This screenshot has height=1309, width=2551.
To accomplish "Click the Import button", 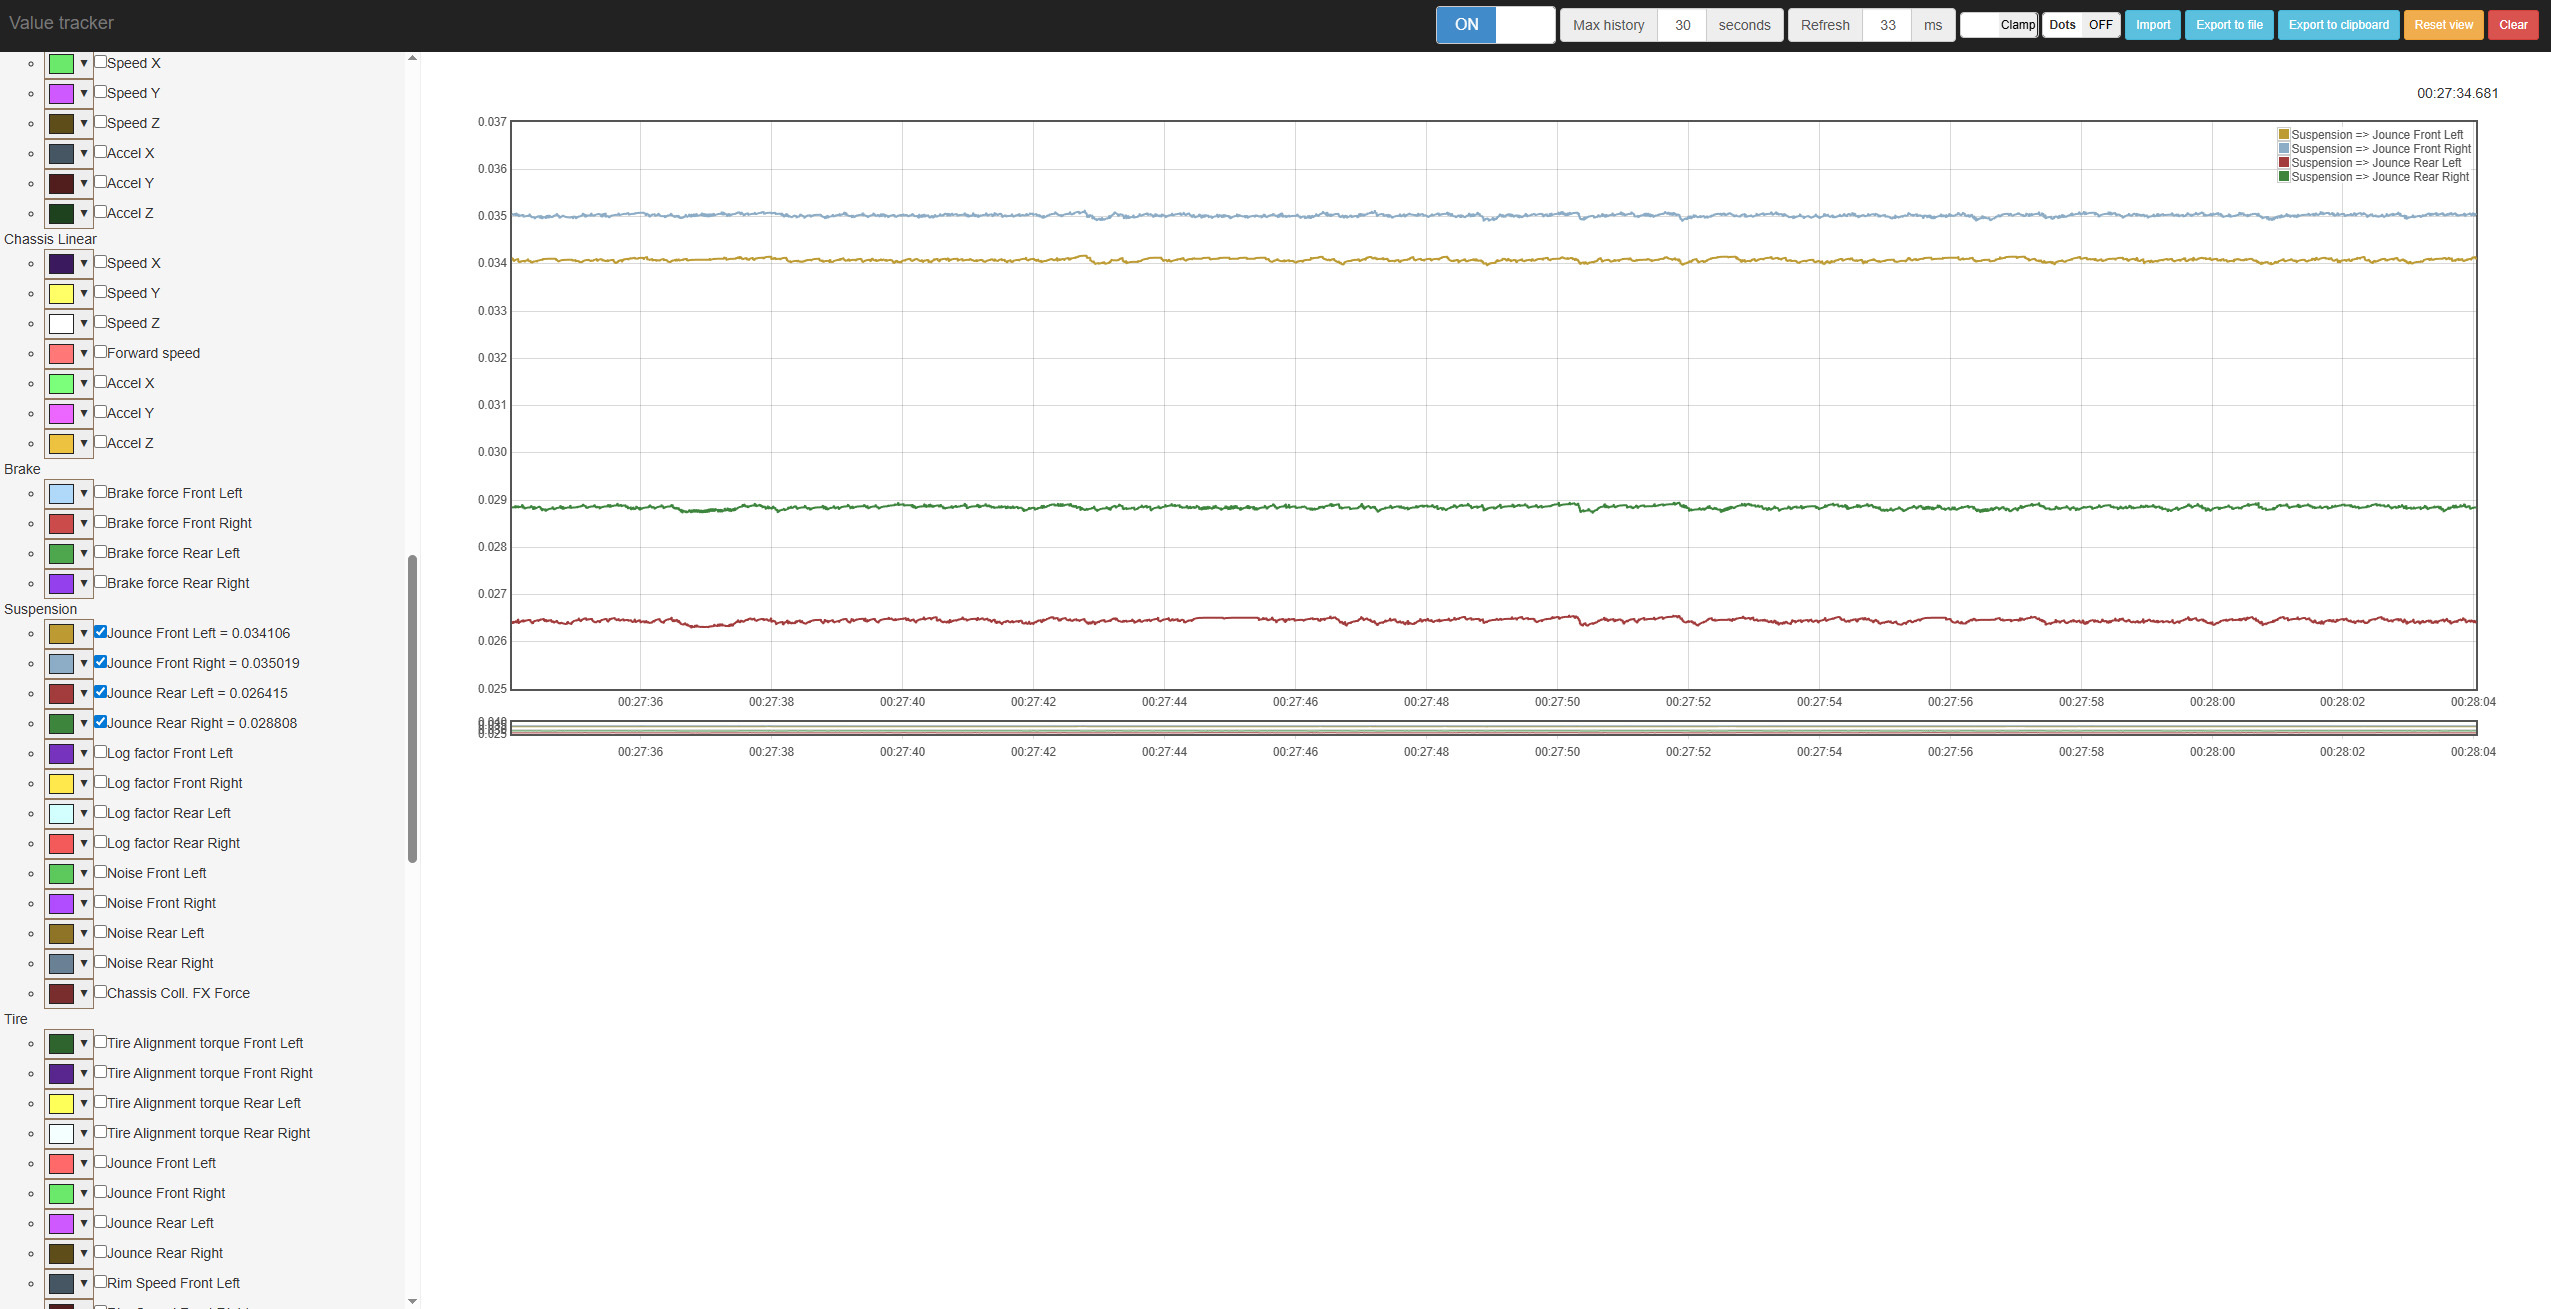I will coord(2152,25).
